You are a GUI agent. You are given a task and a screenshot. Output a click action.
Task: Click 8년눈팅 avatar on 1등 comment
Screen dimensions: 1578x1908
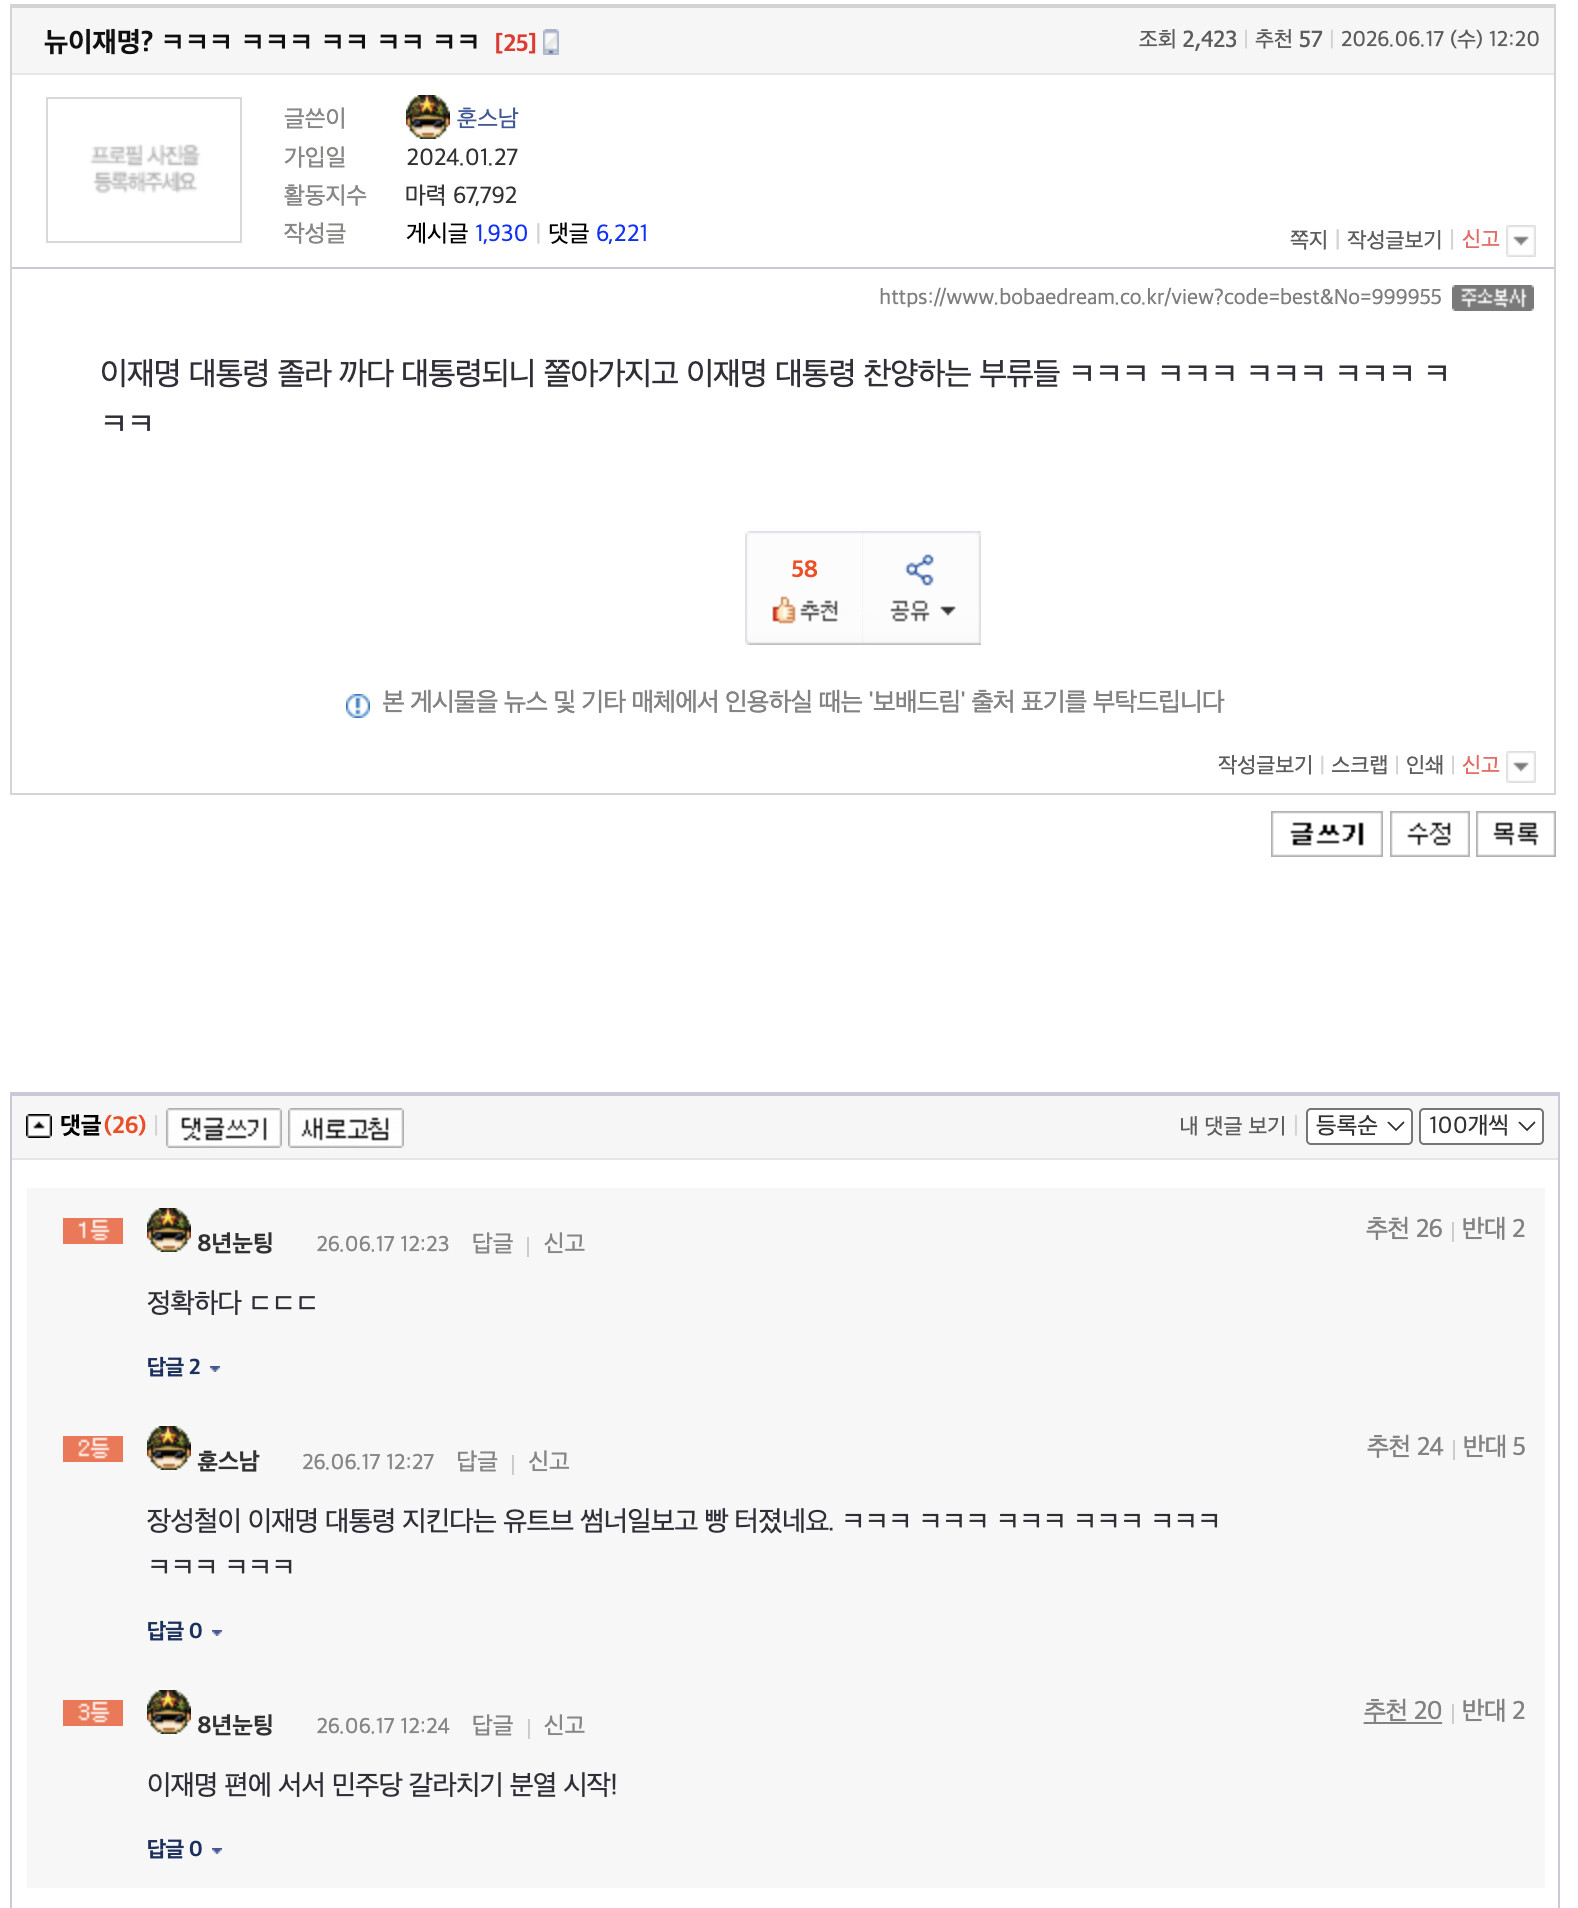(168, 1230)
